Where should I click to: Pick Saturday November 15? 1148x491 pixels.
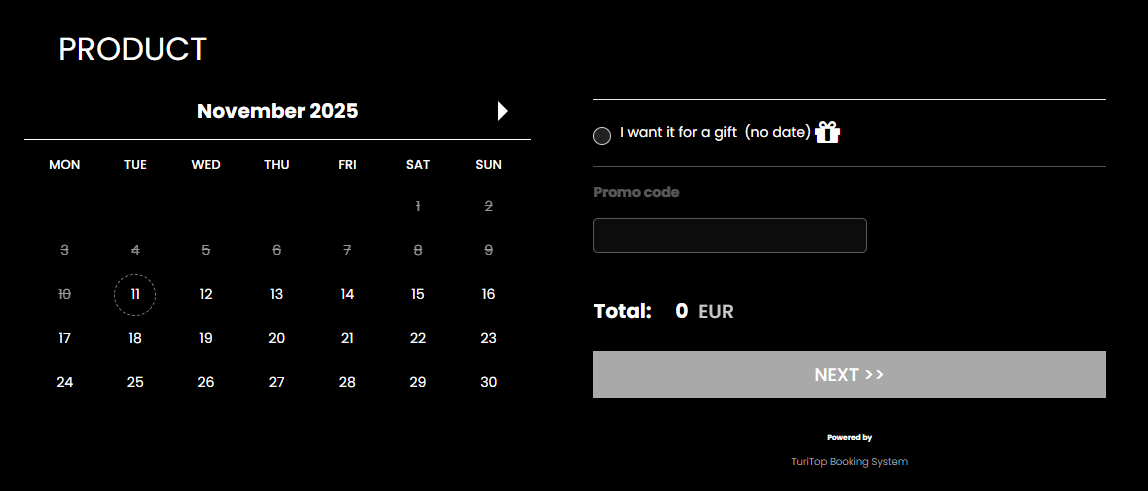[418, 294]
